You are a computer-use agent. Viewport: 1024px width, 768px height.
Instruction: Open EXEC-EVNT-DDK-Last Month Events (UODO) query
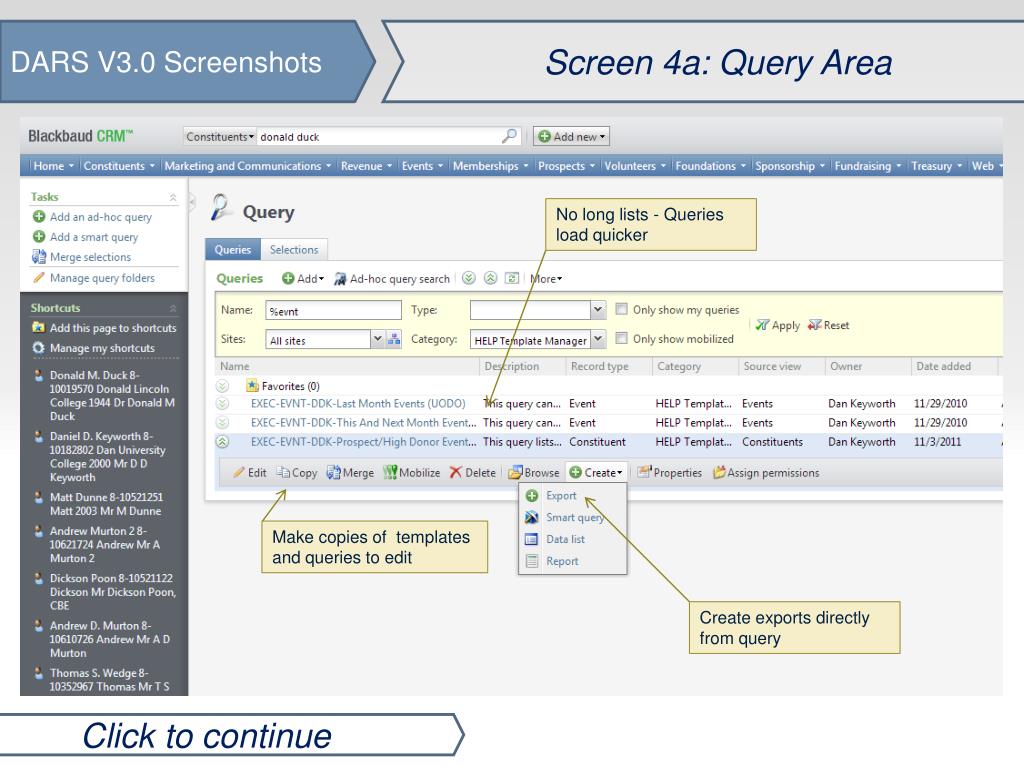(358, 404)
